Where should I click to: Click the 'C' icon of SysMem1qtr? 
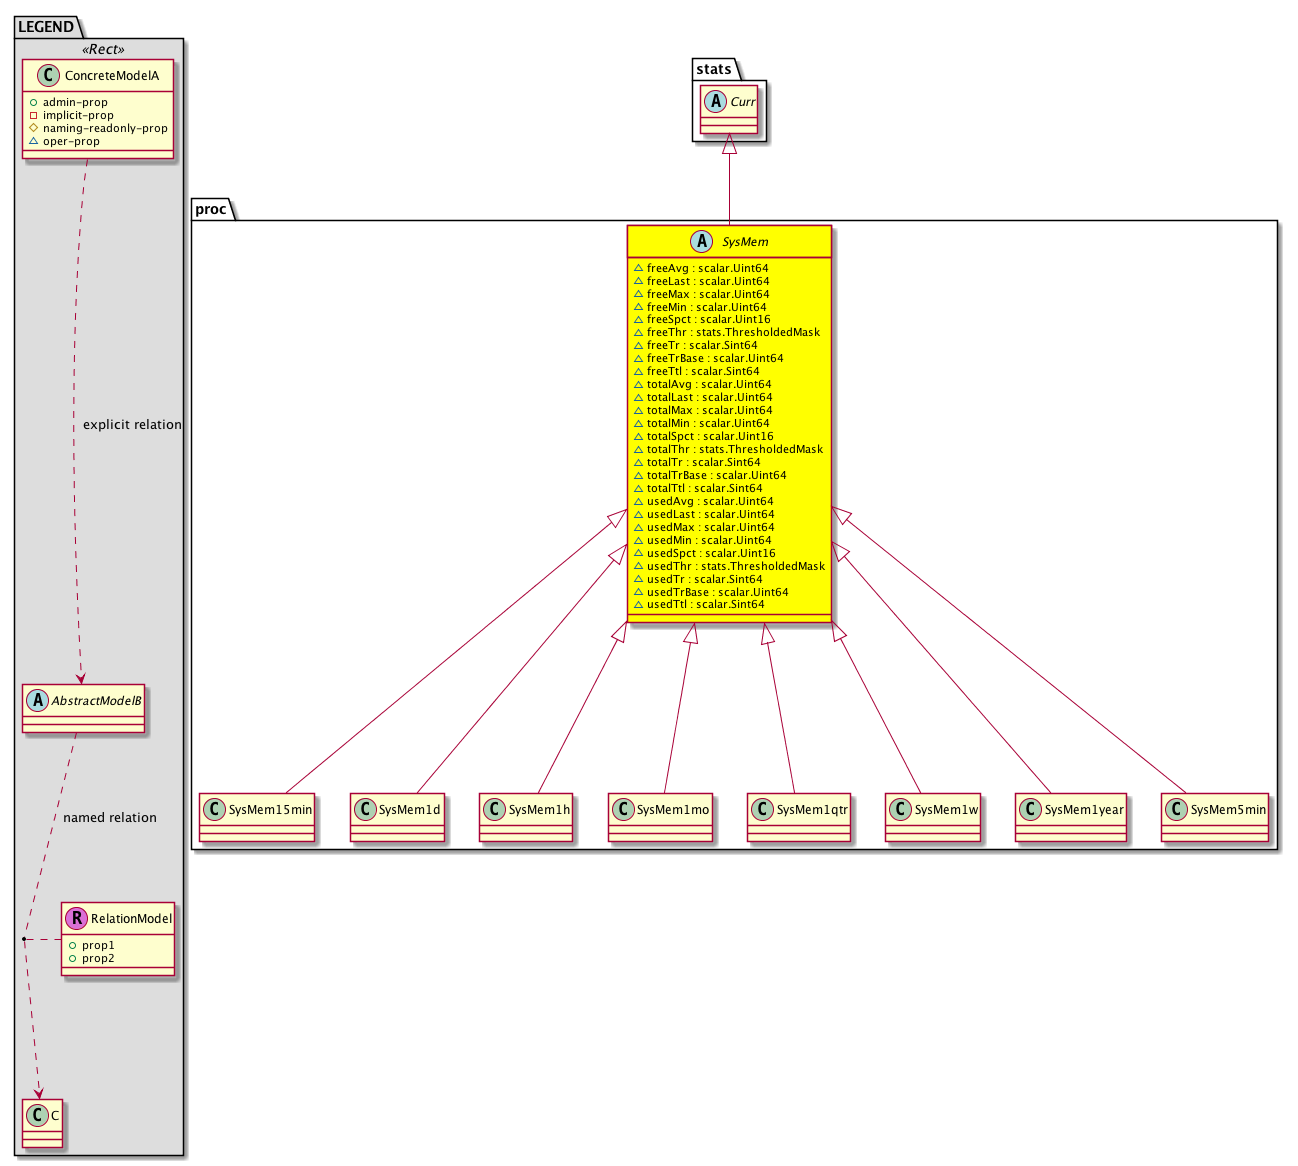click(762, 809)
